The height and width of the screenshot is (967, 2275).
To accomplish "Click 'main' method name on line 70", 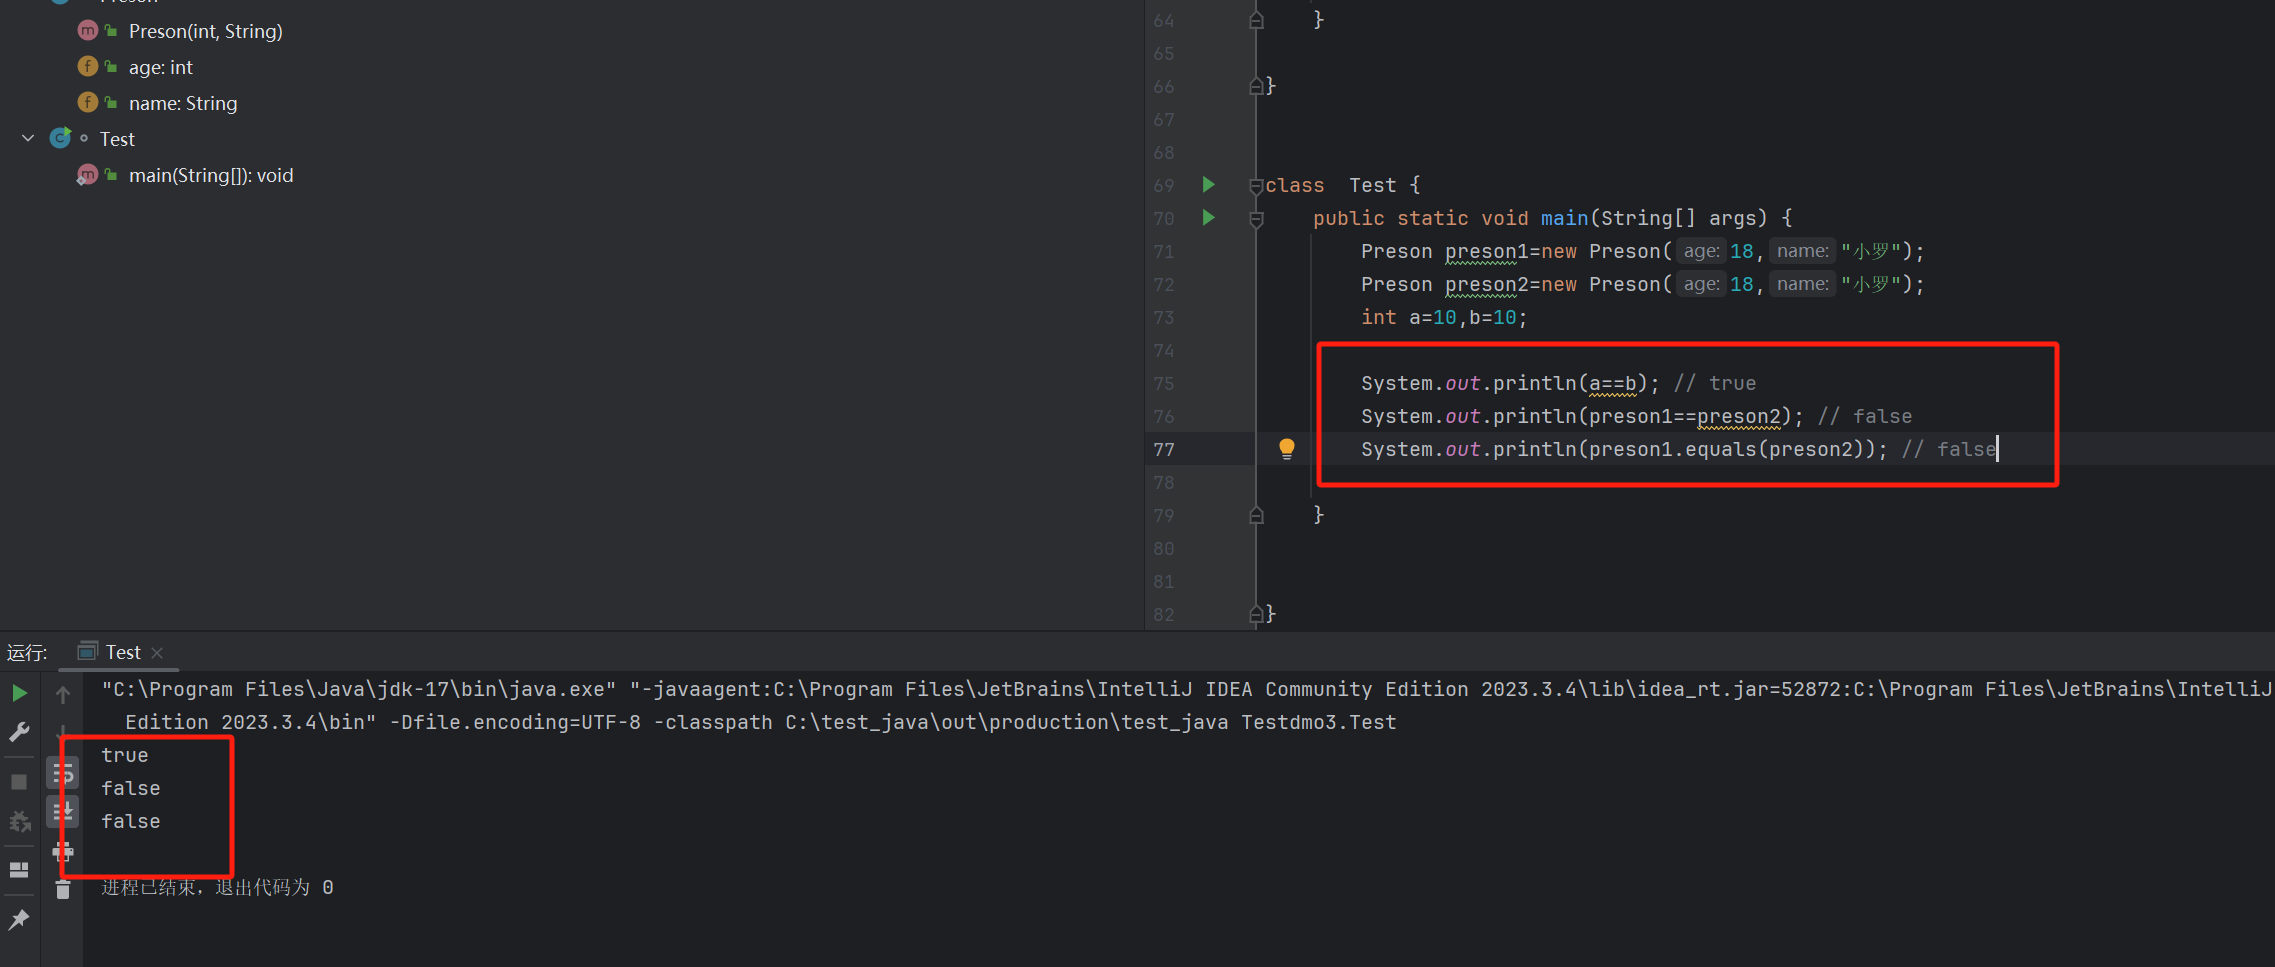I will coord(1564,218).
